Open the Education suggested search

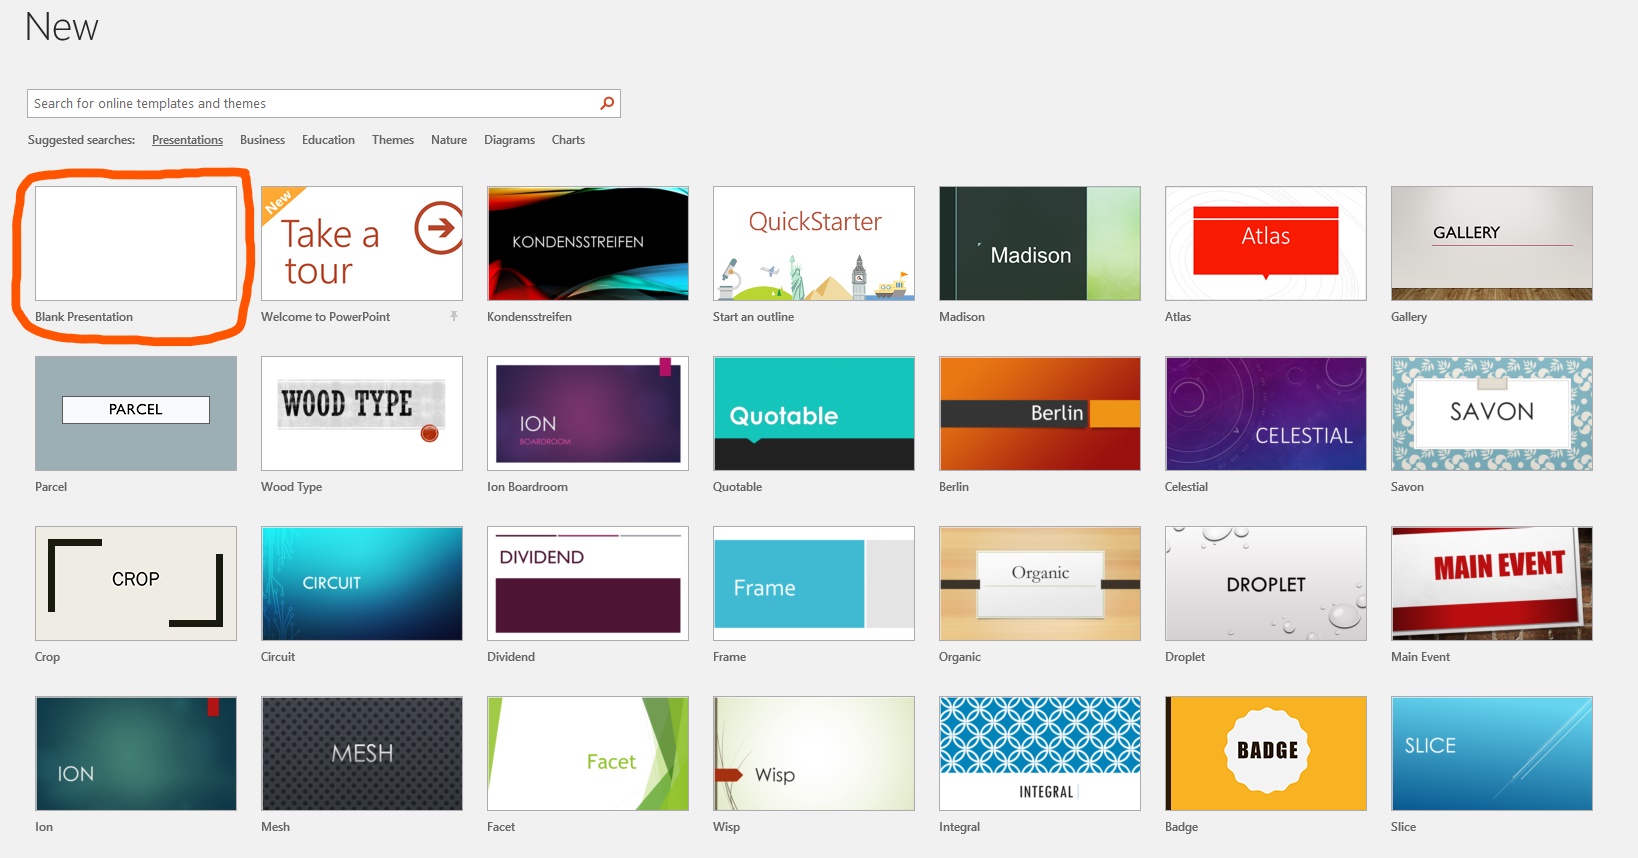point(328,140)
